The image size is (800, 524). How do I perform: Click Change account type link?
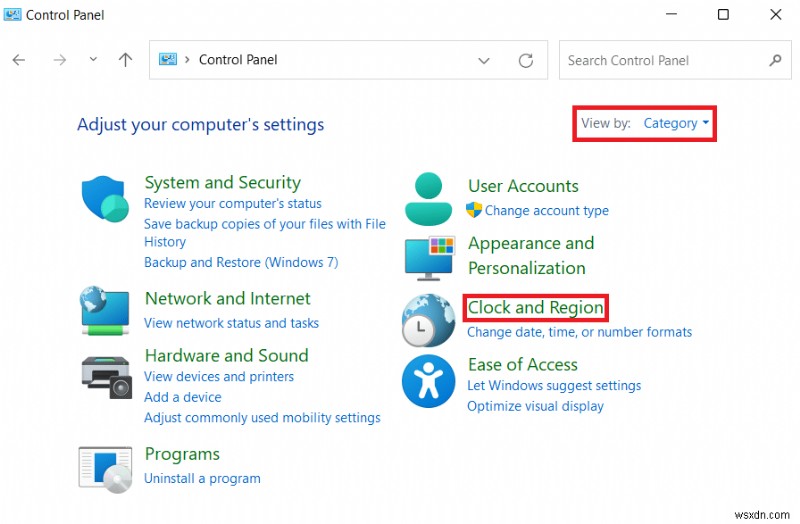pyautogui.click(x=546, y=211)
